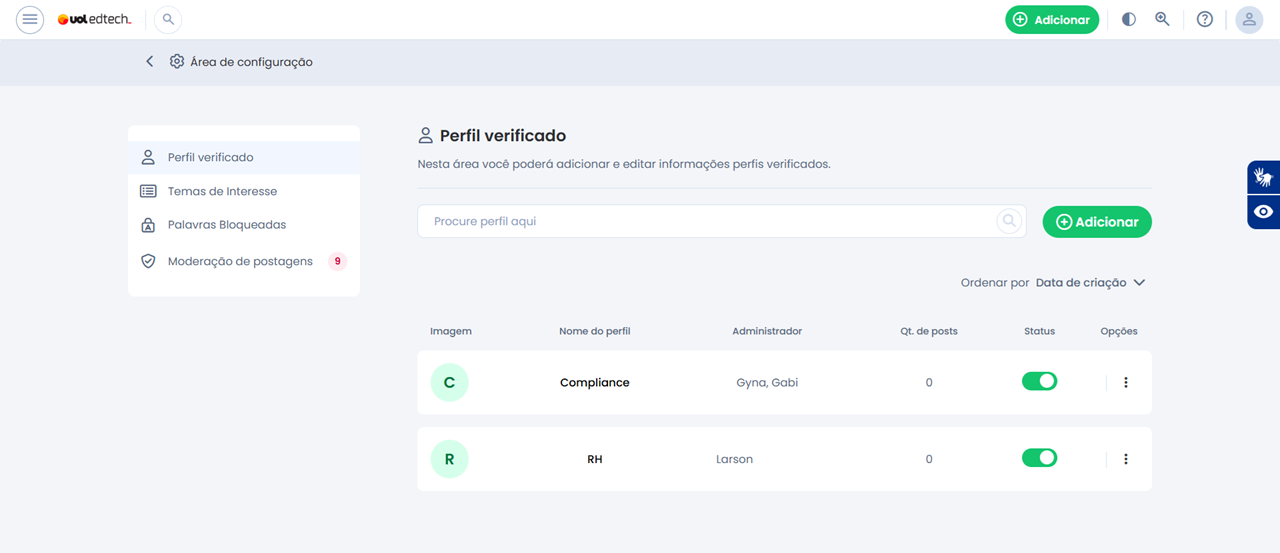Viewport: 1280px width, 553px height.
Task: Toggle the contrast mode icon
Action: click(x=1129, y=19)
